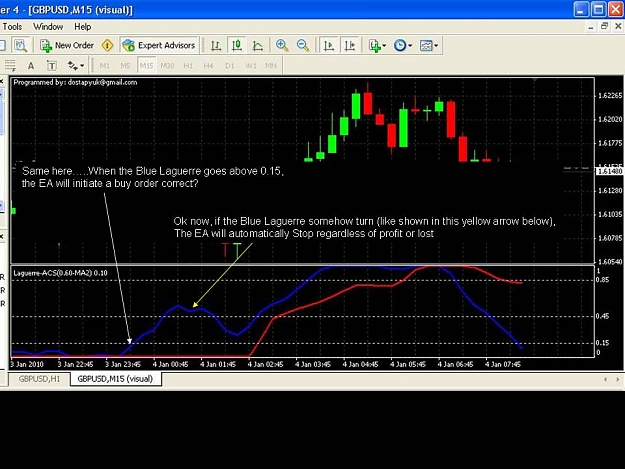
Task: Switch to line chart display
Action: point(257,45)
